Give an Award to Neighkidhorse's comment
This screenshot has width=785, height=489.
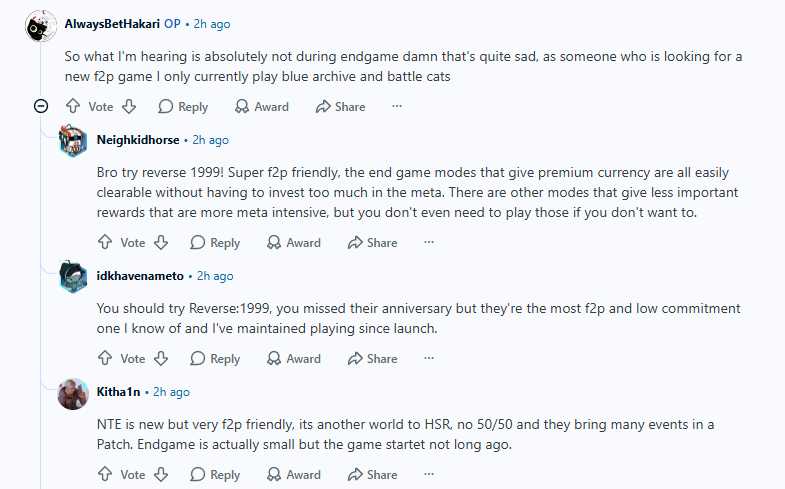[294, 243]
